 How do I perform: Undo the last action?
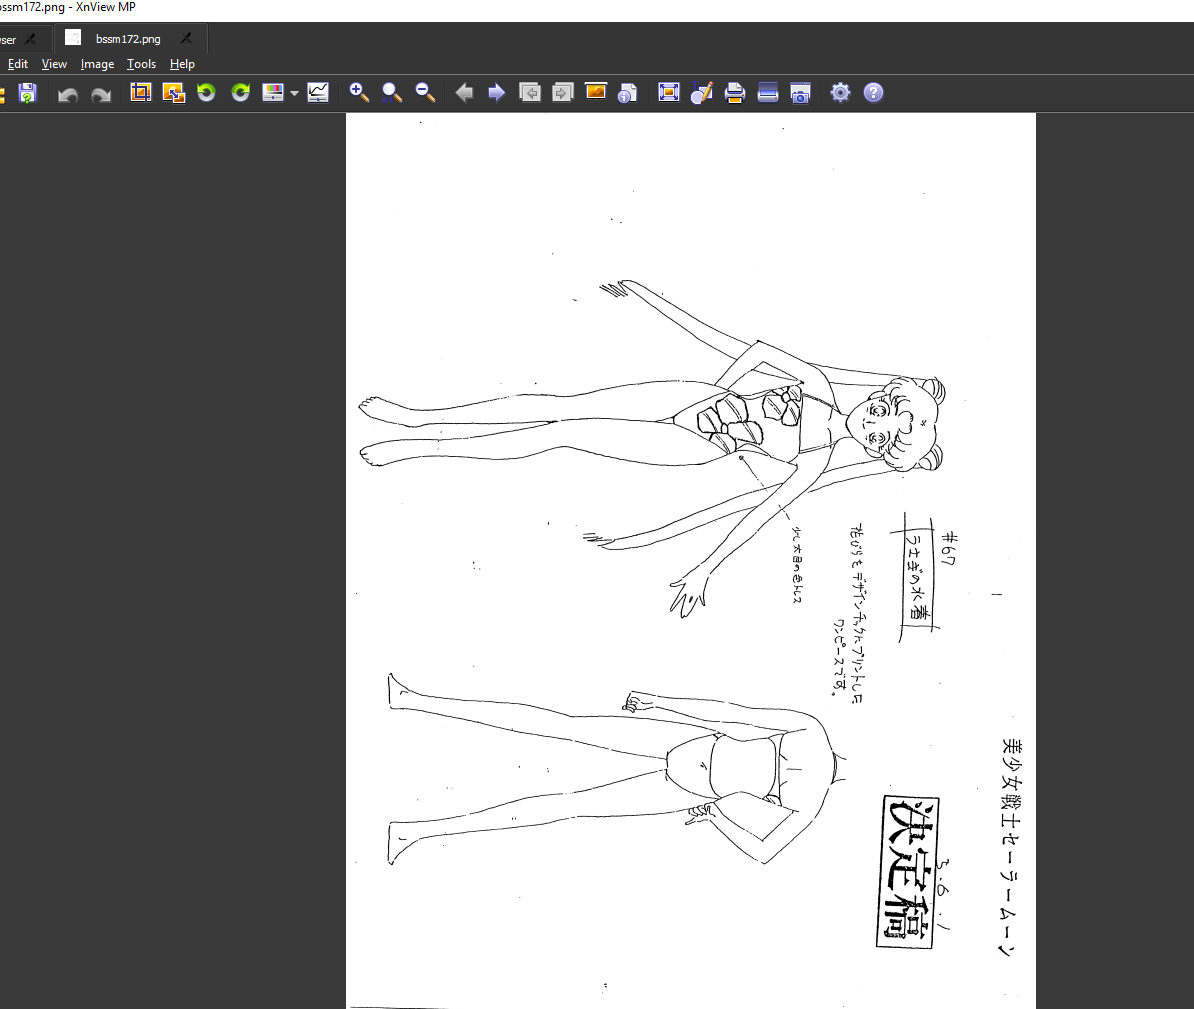[68, 94]
